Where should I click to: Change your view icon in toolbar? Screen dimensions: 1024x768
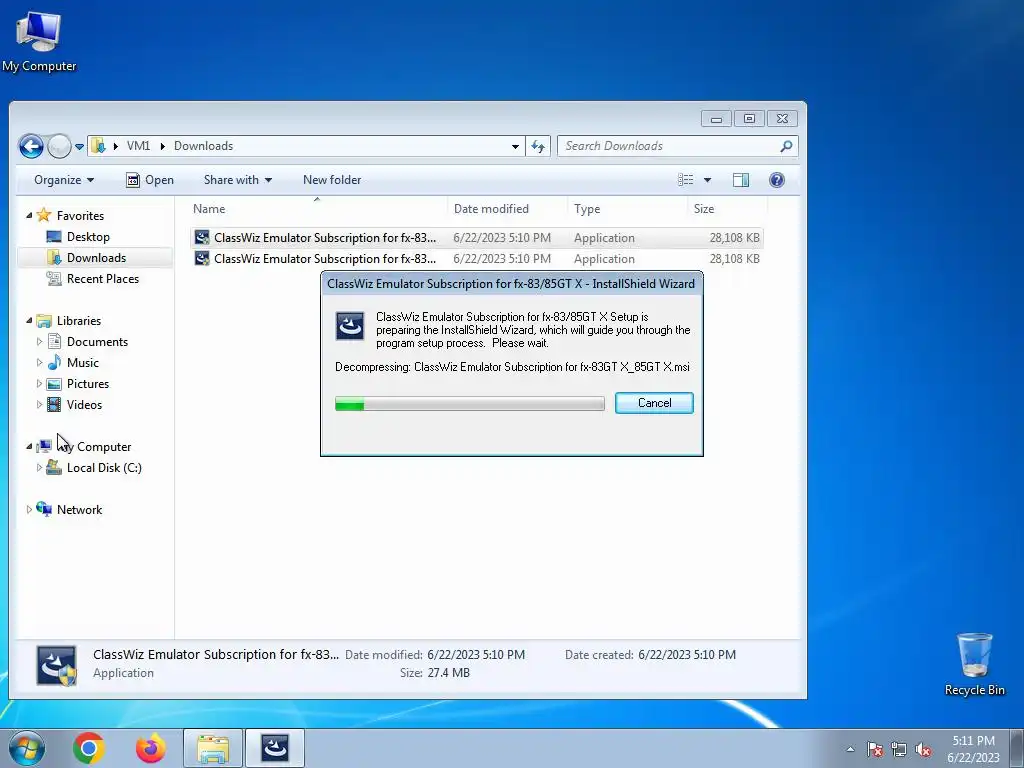[686, 180]
